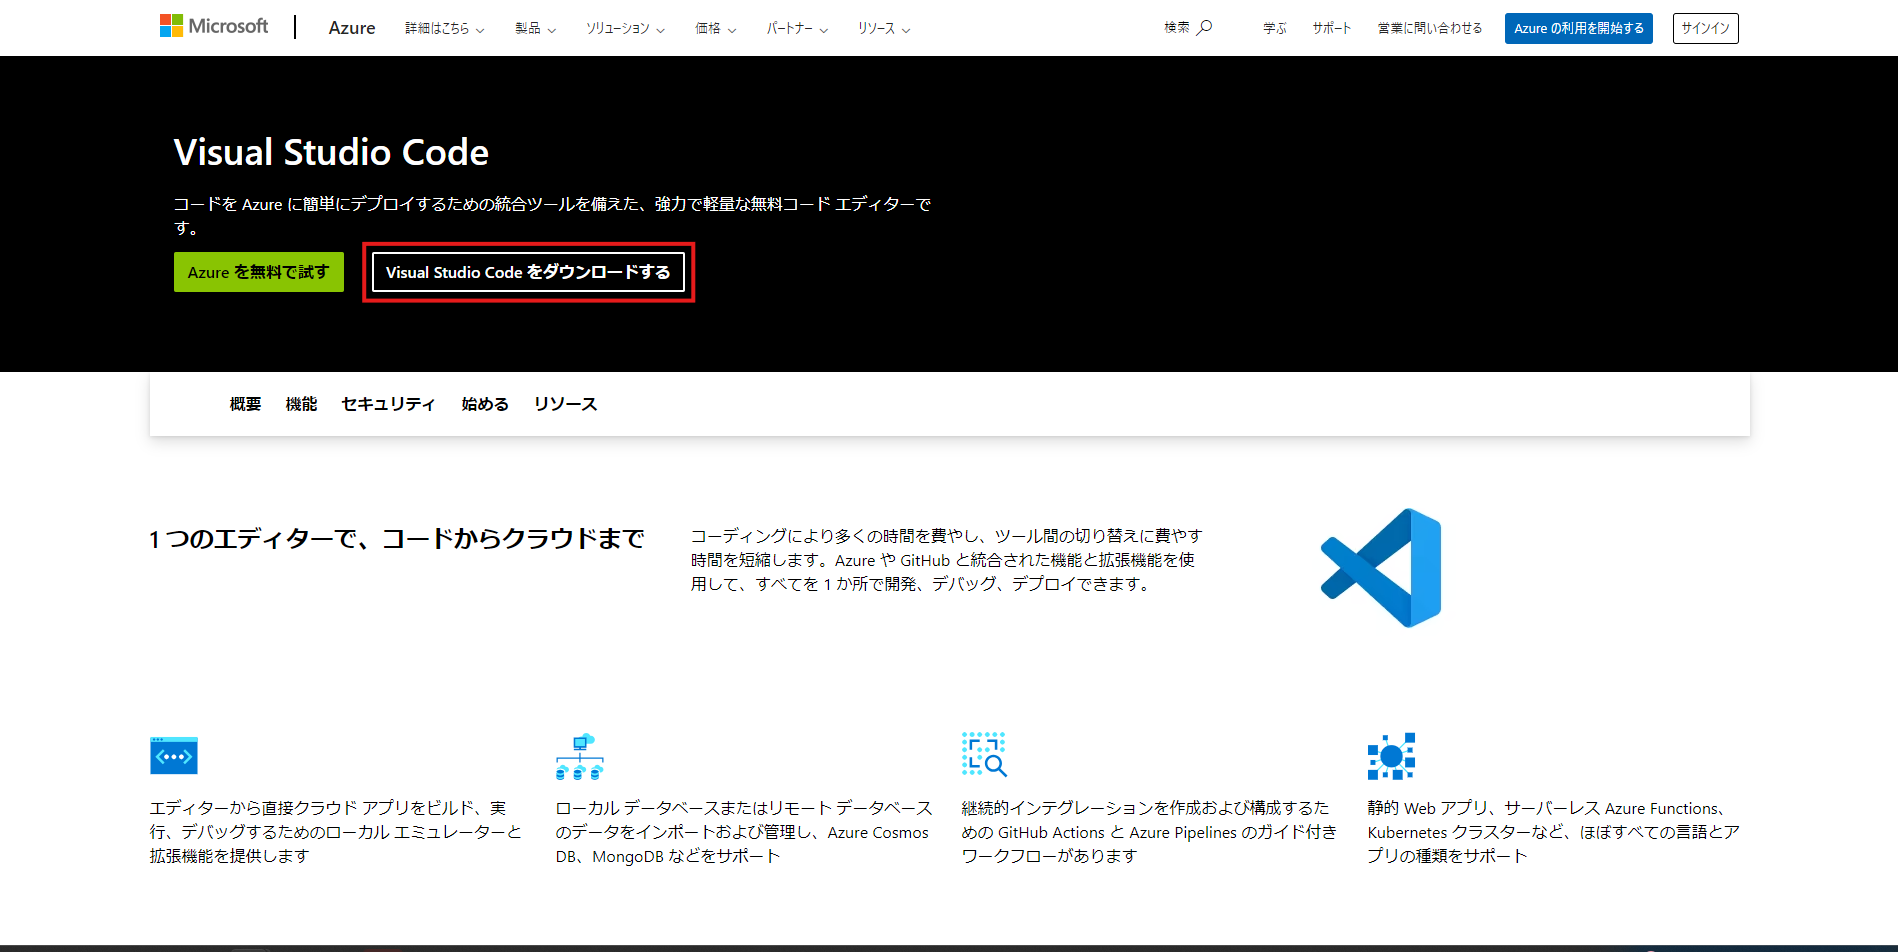Click the continuous integration magnifier icon

click(x=984, y=756)
